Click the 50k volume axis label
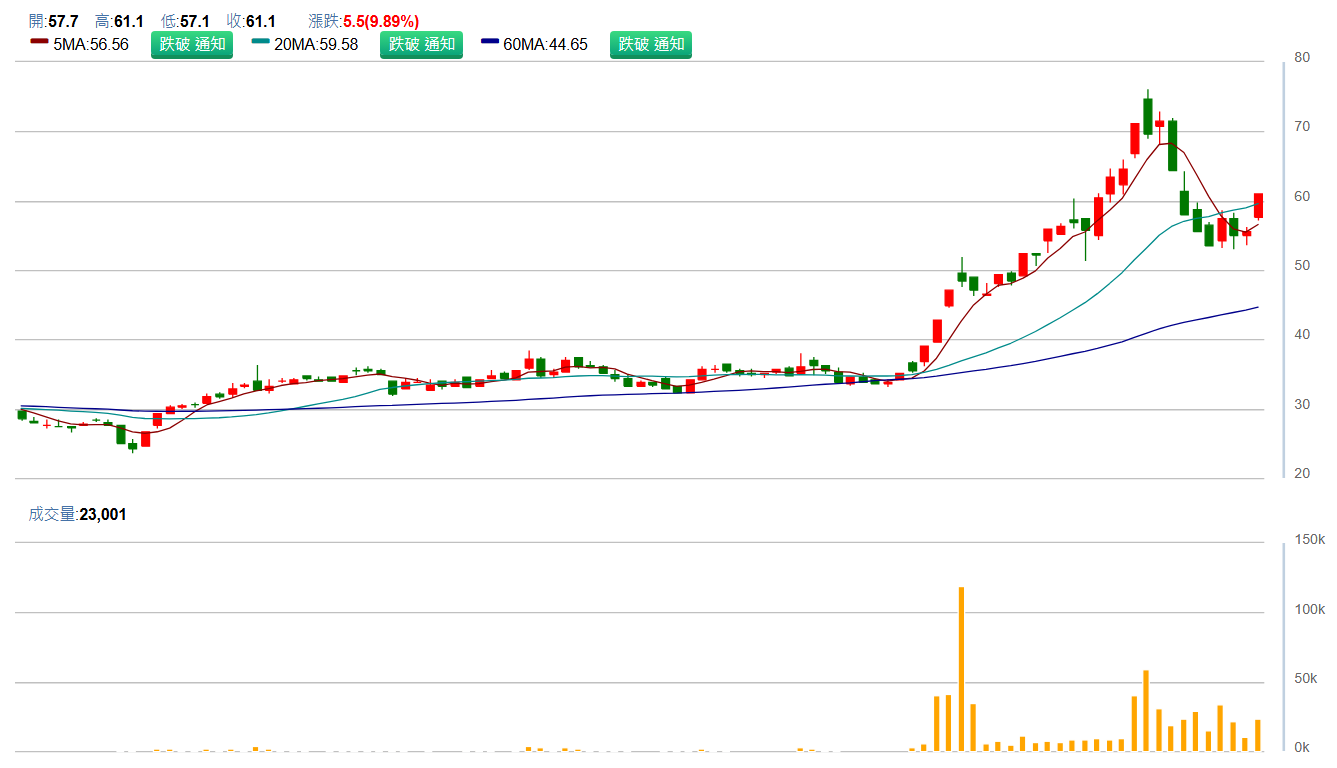Screen dimensions: 1337x768 tap(1306, 679)
